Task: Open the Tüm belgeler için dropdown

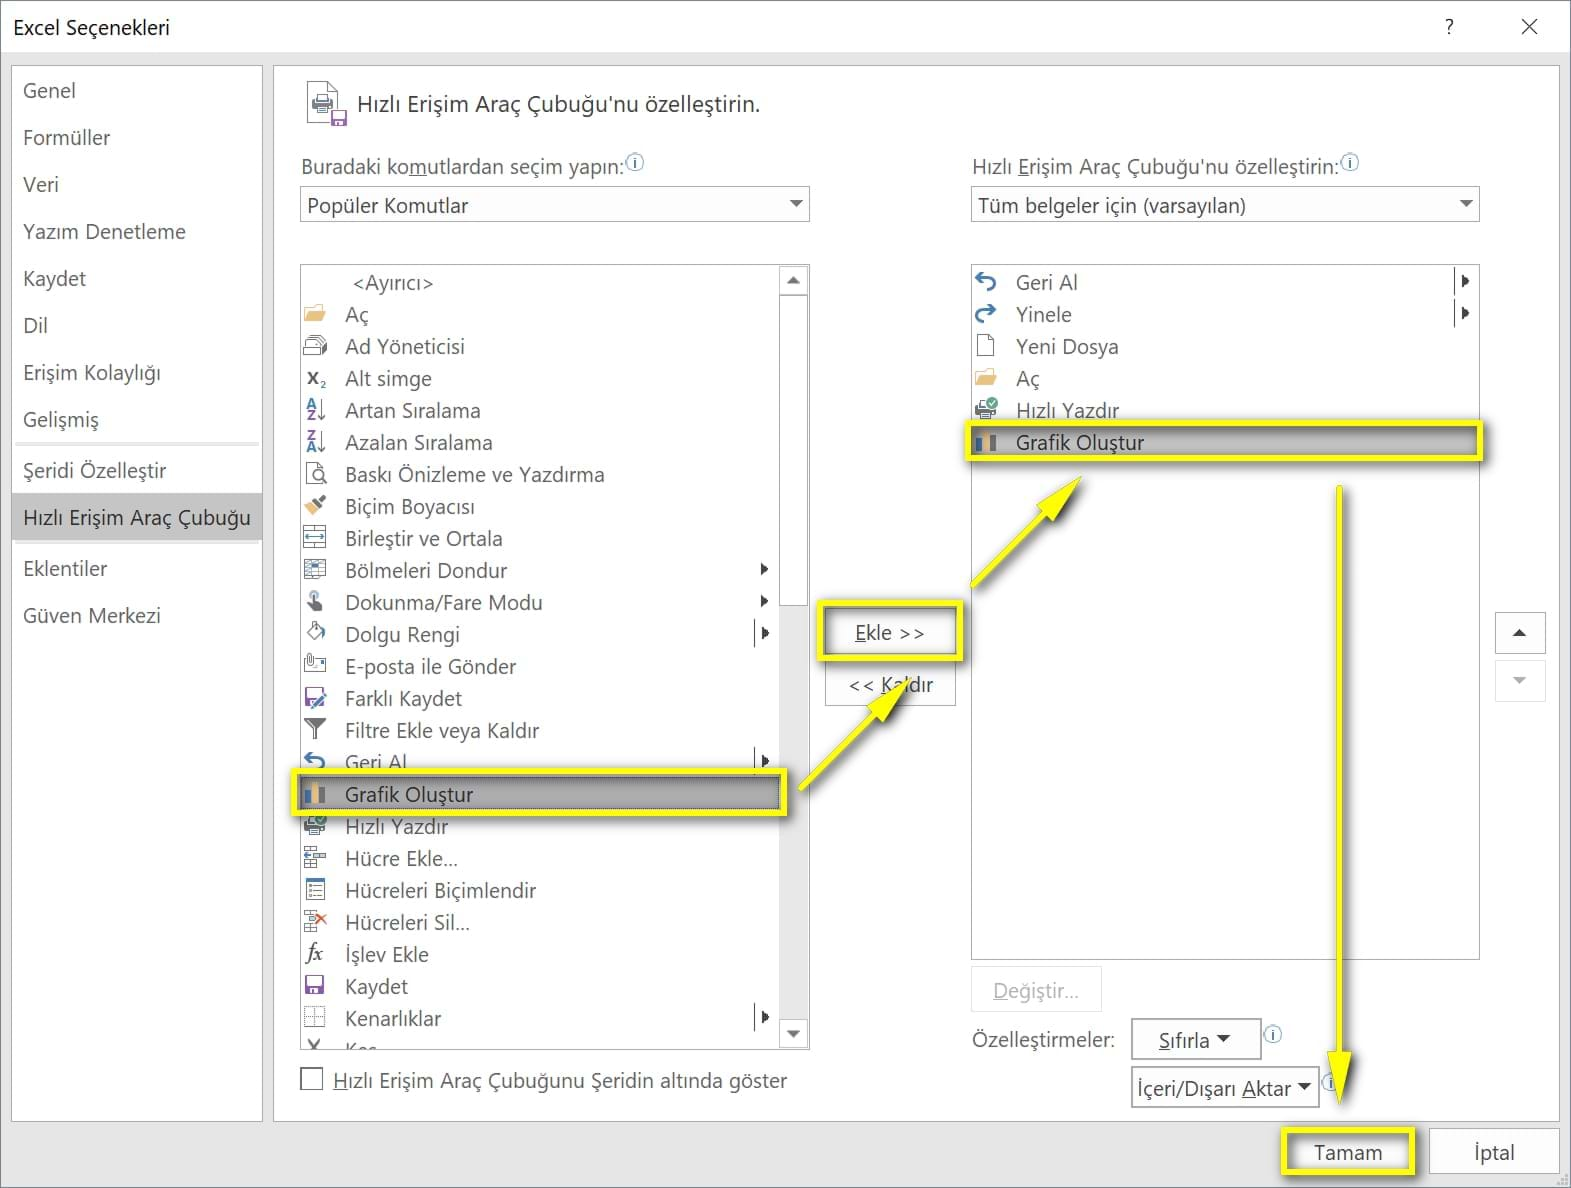Action: pos(1225,205)
